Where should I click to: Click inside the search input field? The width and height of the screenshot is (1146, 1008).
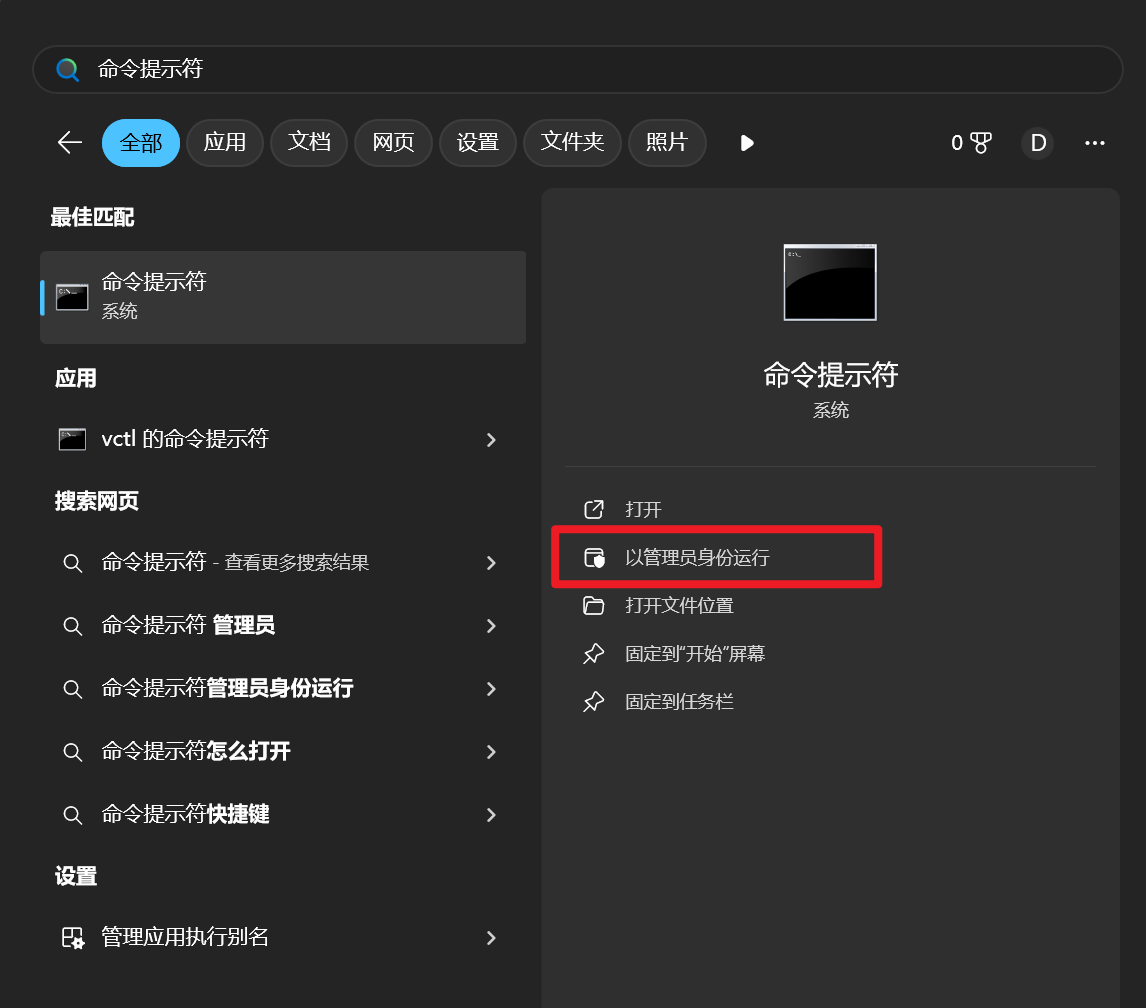click(x=400, y=69)
